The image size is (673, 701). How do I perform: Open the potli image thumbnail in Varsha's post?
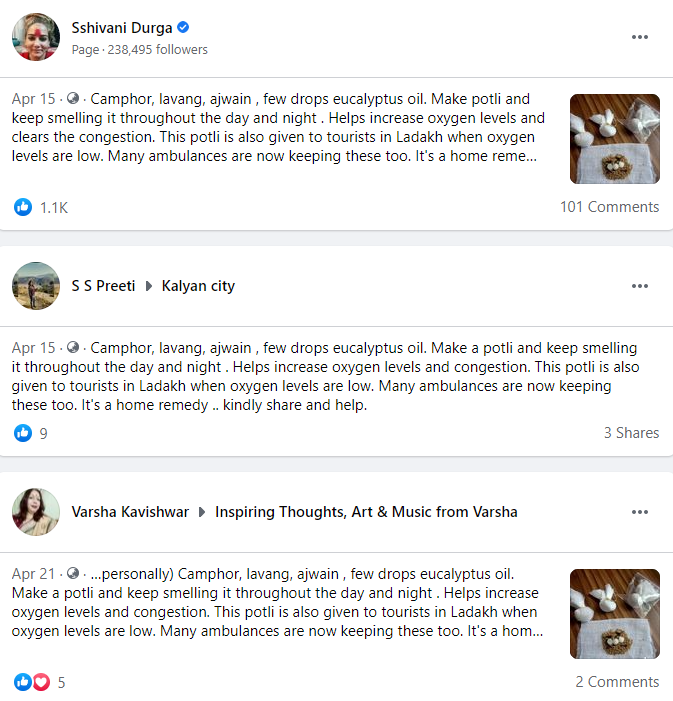point(614,614)
